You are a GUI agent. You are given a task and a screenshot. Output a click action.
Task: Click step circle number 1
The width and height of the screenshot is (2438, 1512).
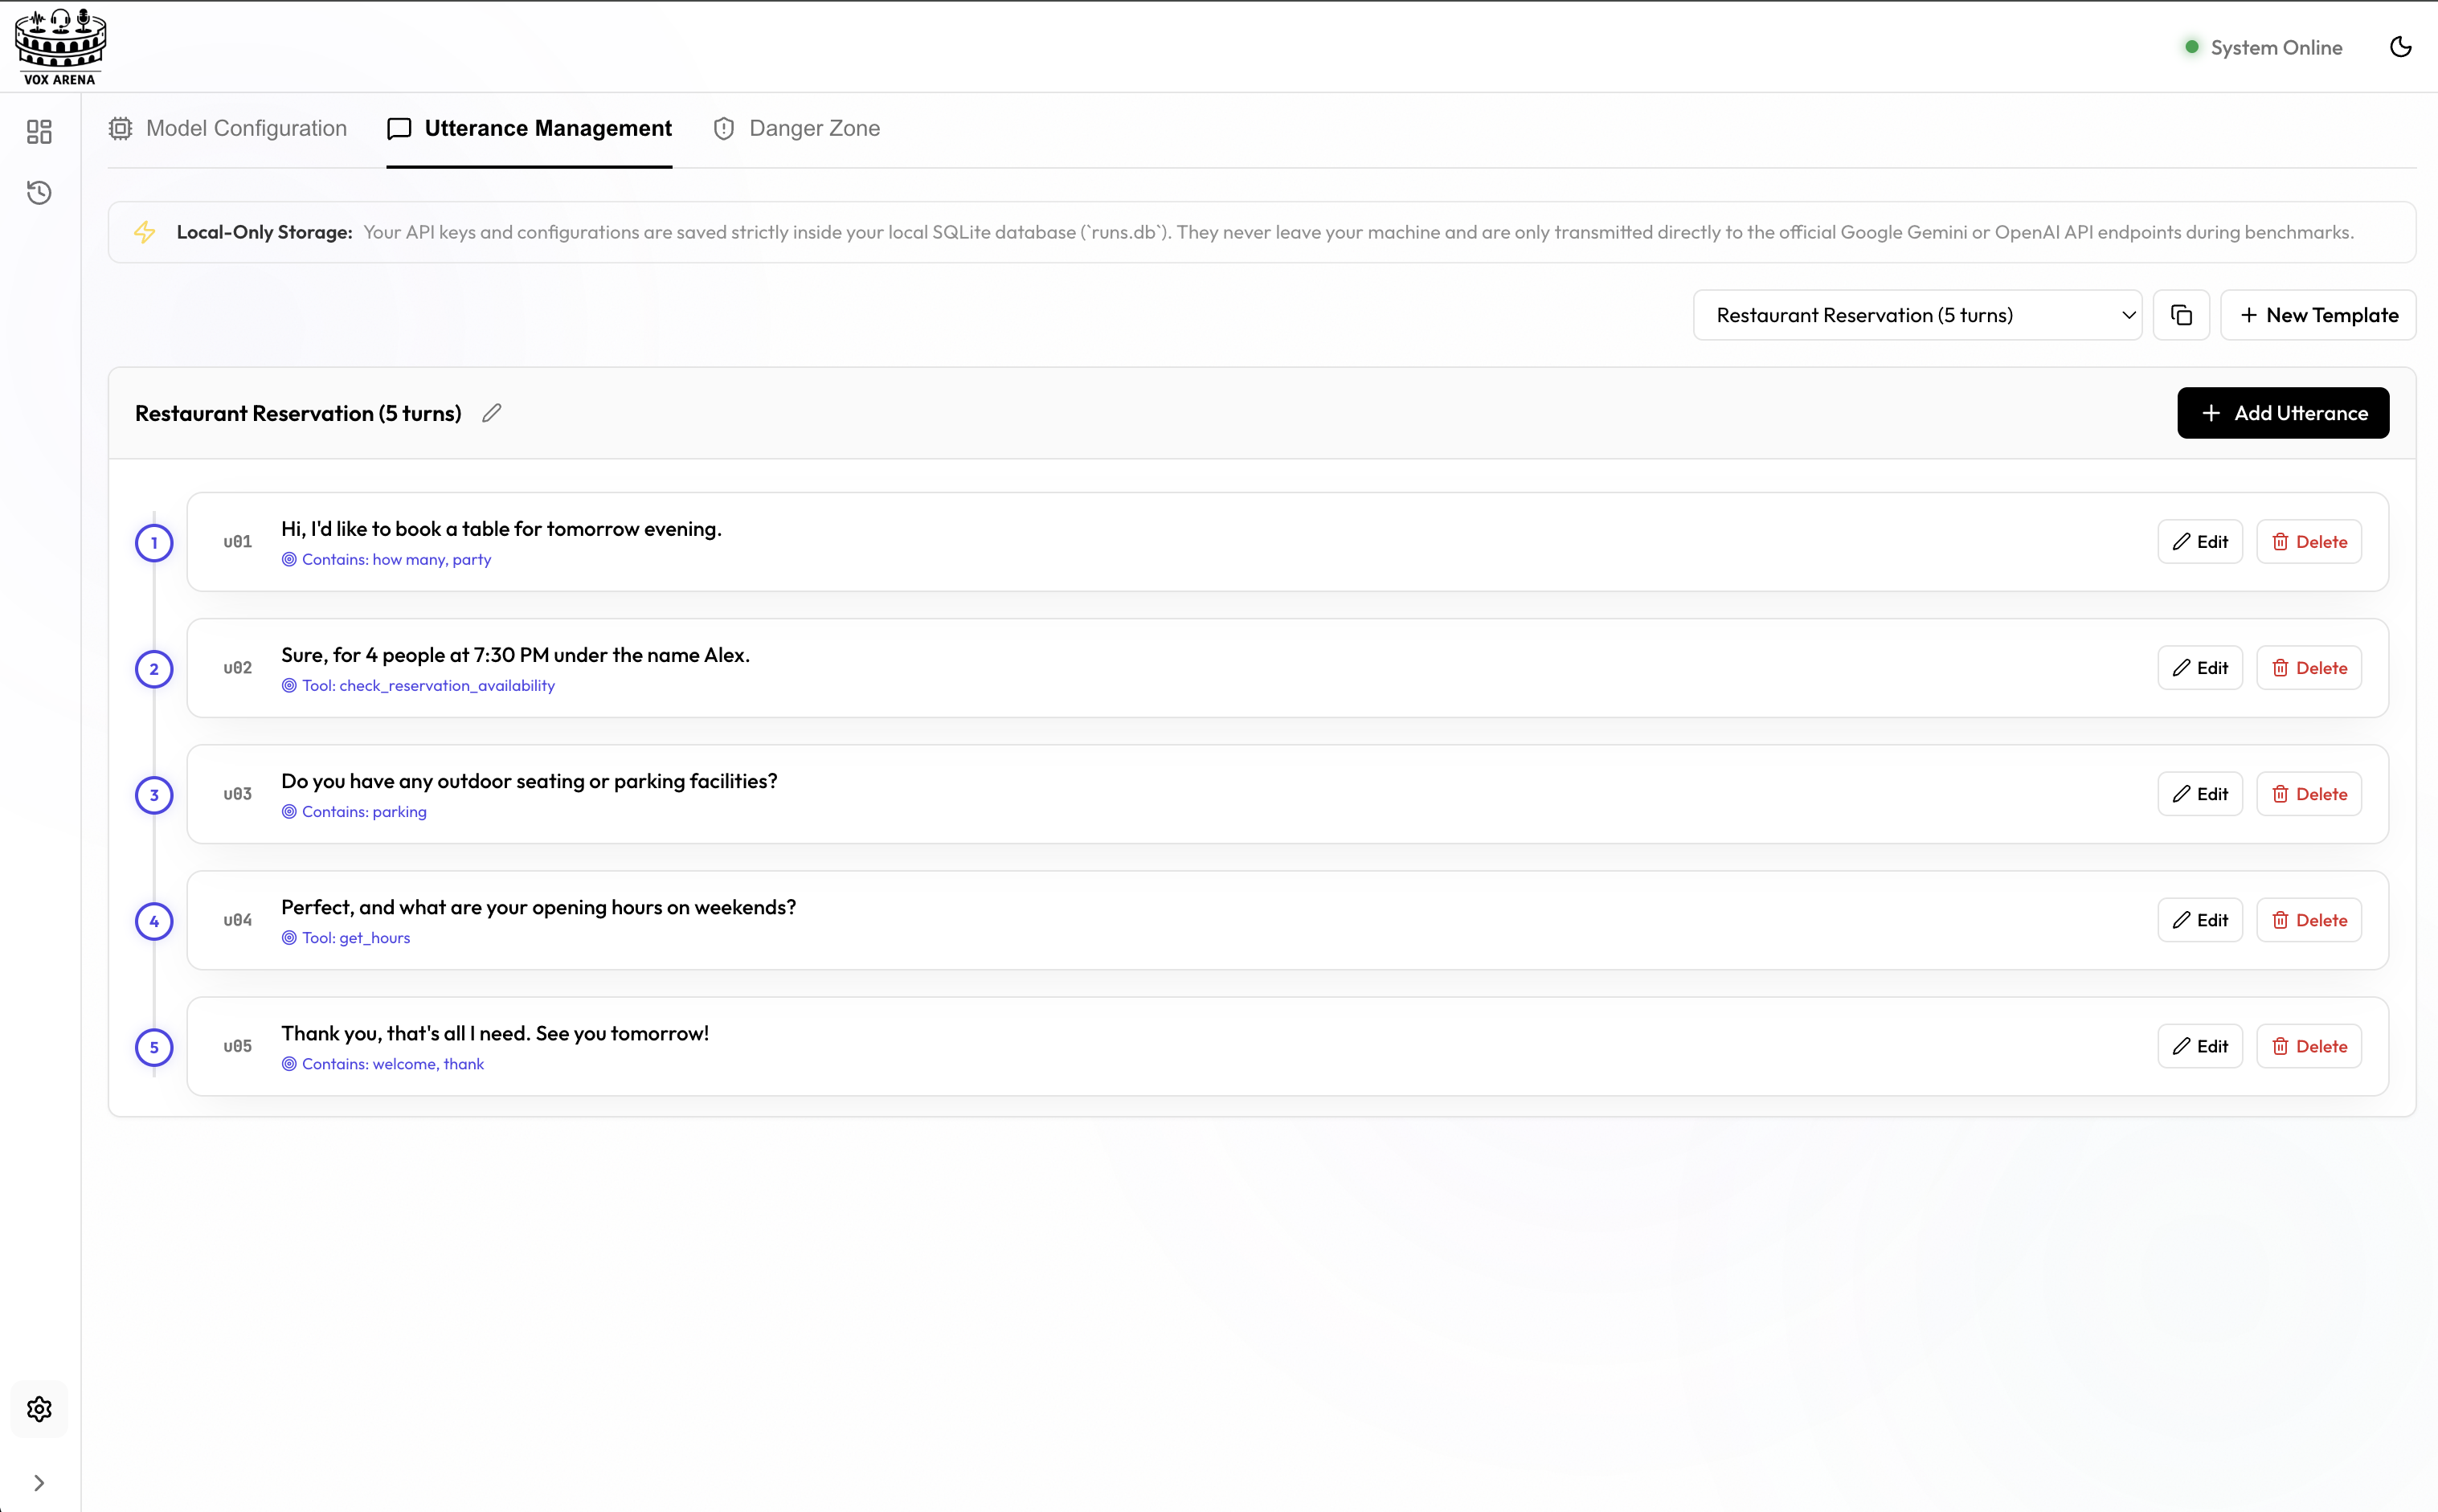(x=154, y=543)
